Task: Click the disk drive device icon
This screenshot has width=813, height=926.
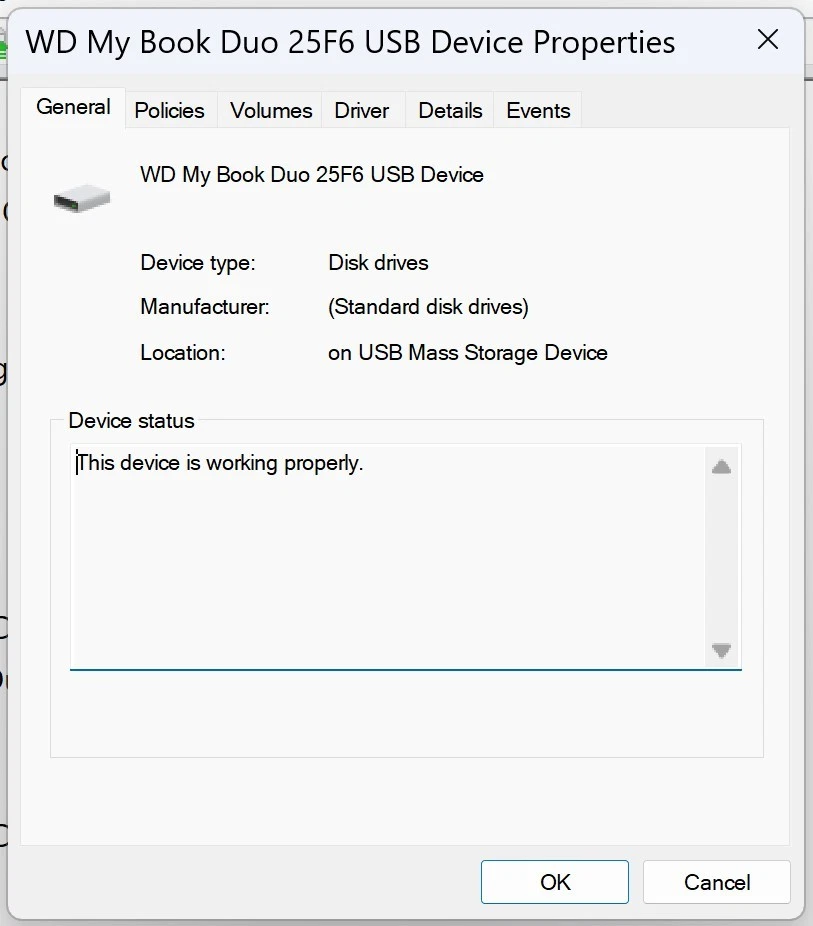Action: point(81,196)
